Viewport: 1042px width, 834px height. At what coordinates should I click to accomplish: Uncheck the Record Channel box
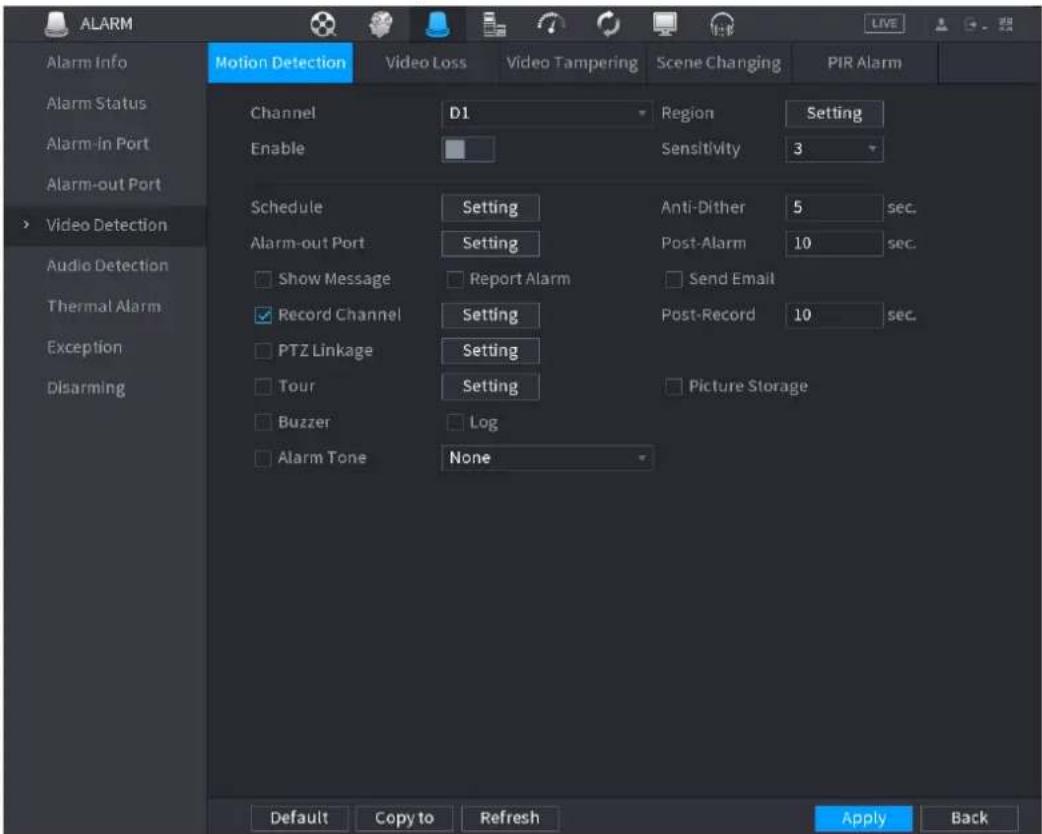coord(263,315)
